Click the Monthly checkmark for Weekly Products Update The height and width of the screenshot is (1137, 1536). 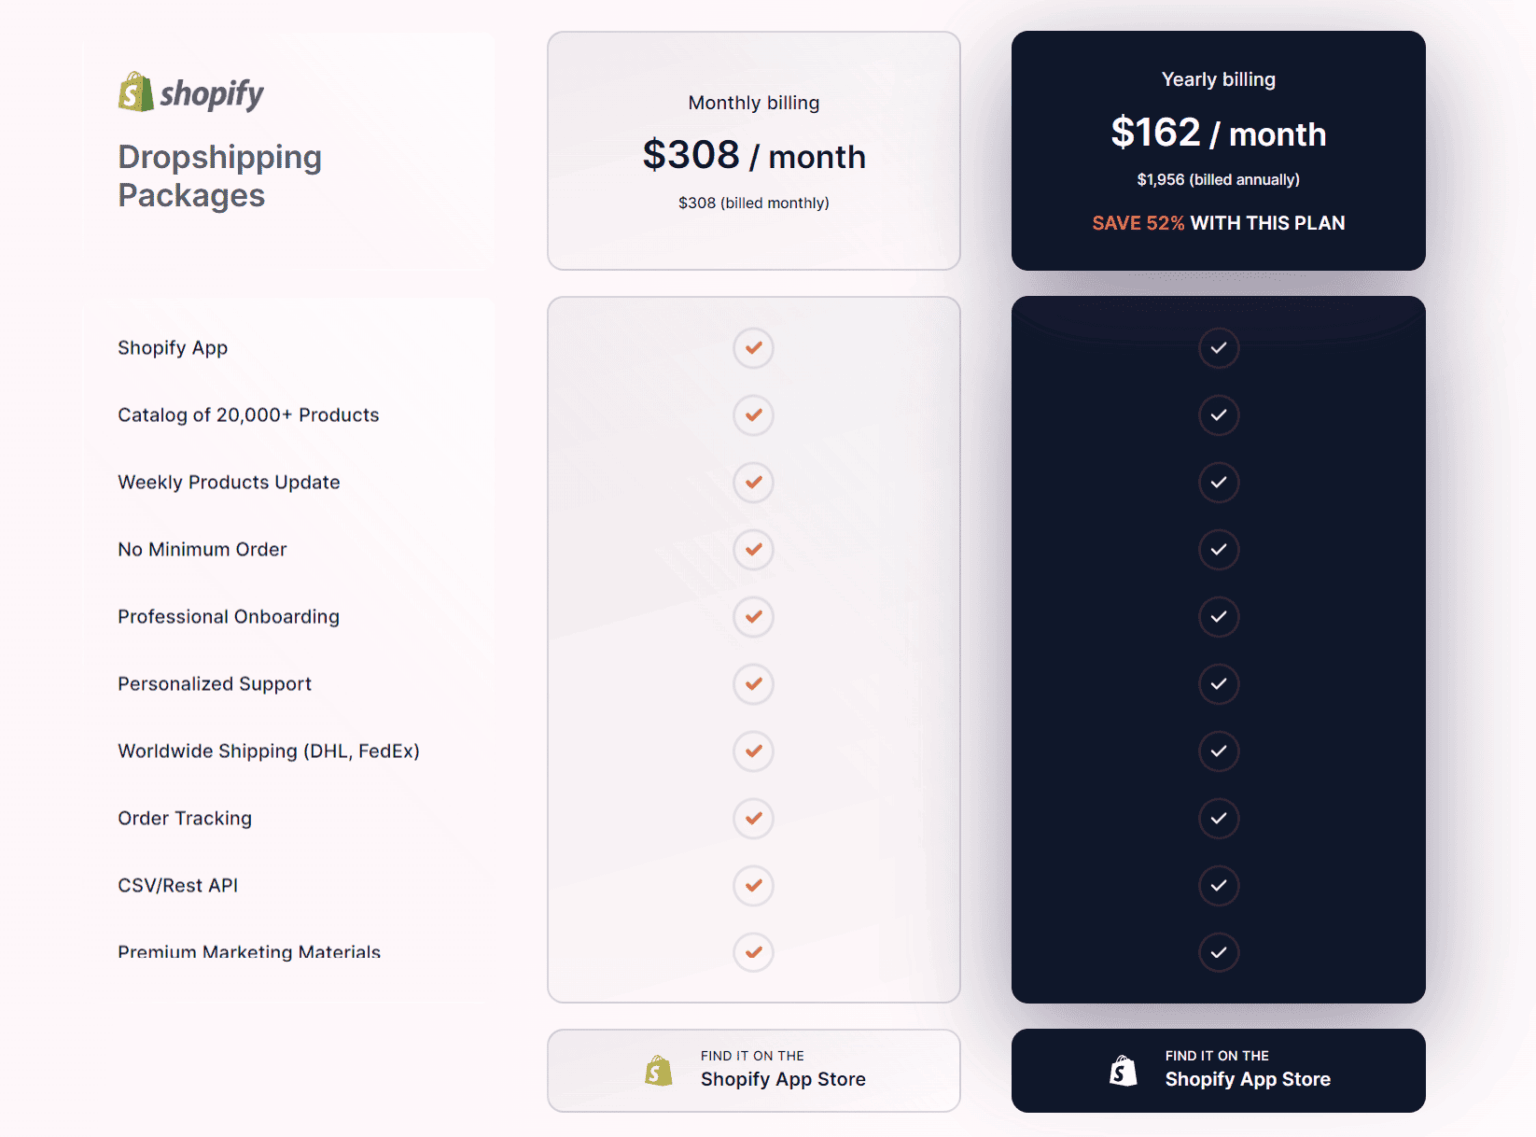753,482
